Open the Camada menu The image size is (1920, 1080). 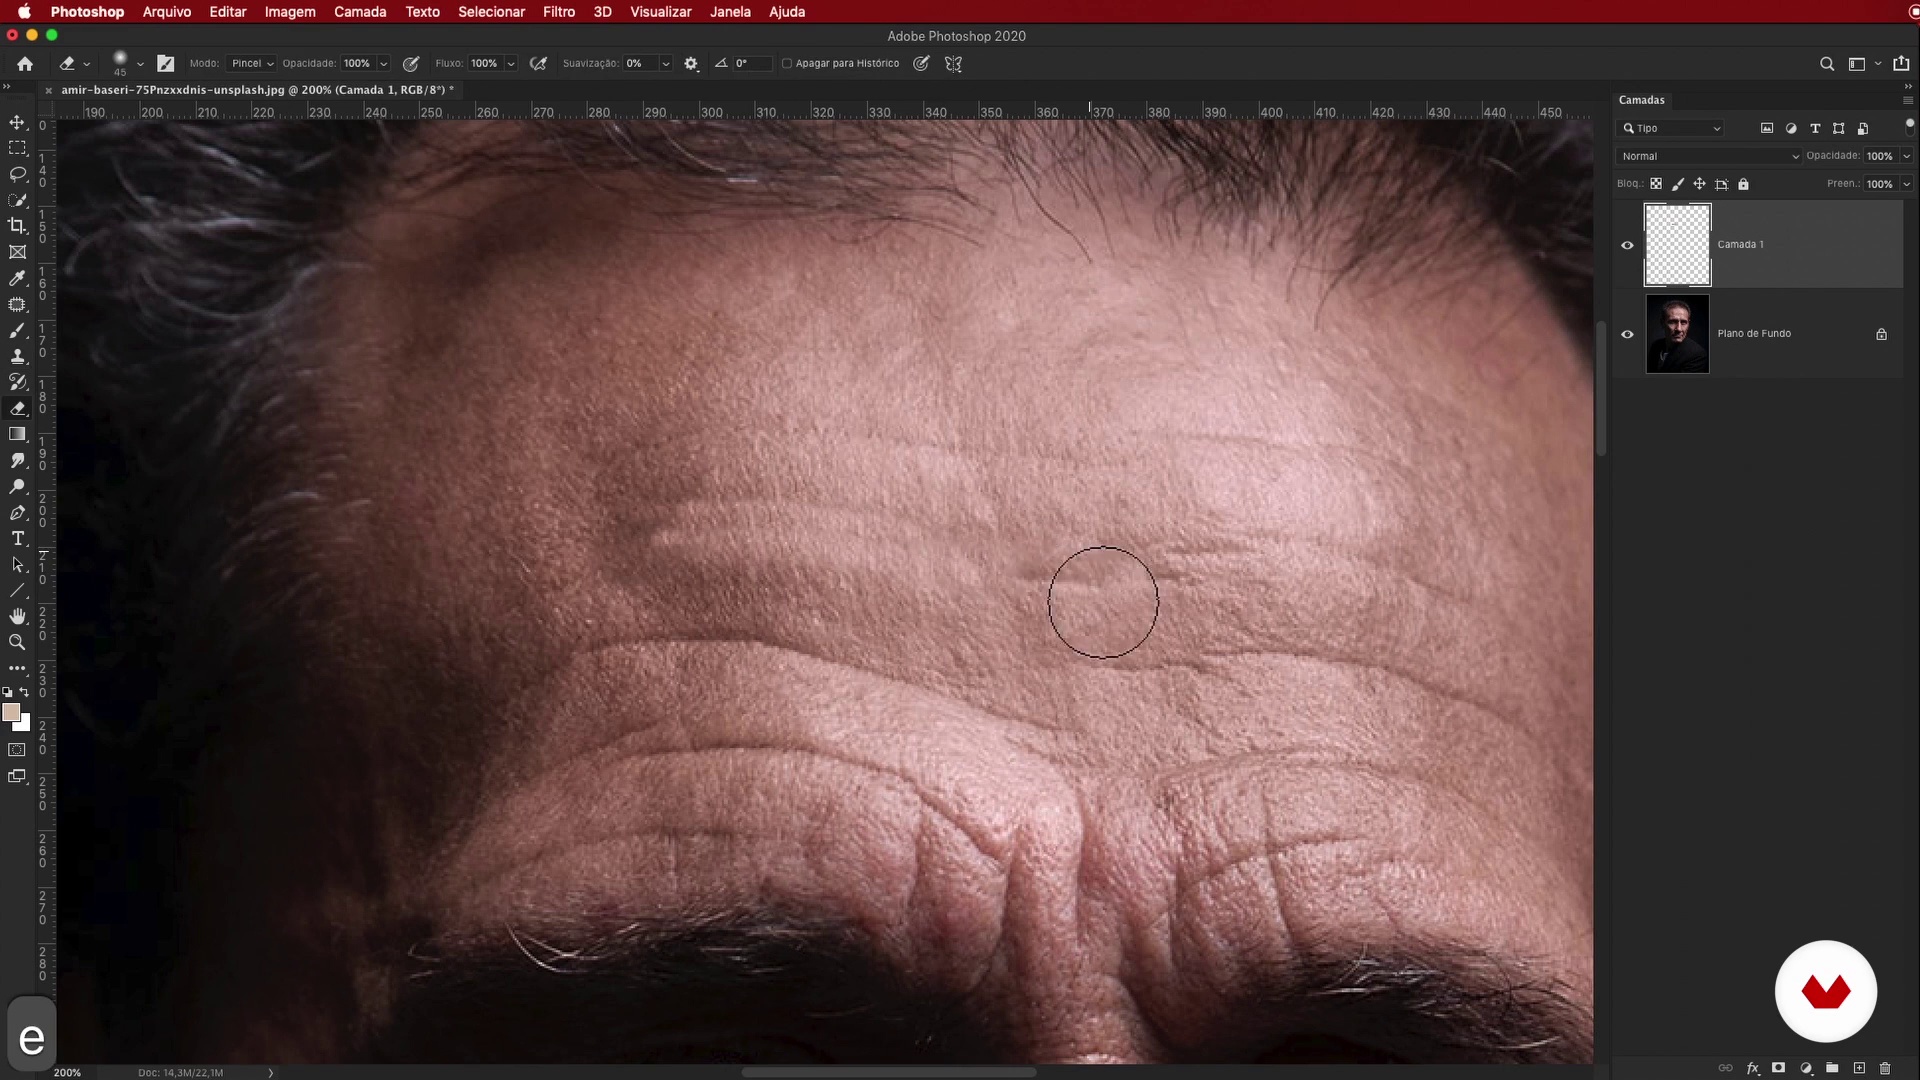[360, 12]
